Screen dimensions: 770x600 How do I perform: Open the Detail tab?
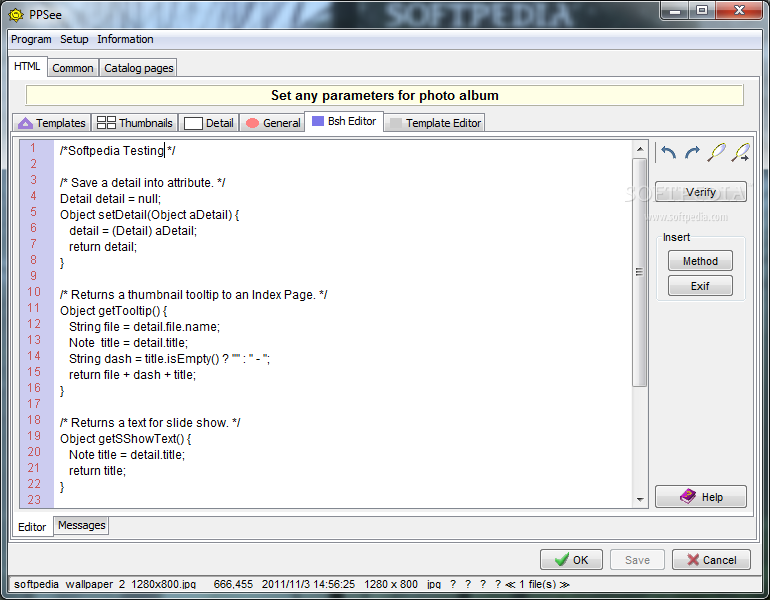tap(209, 123)
